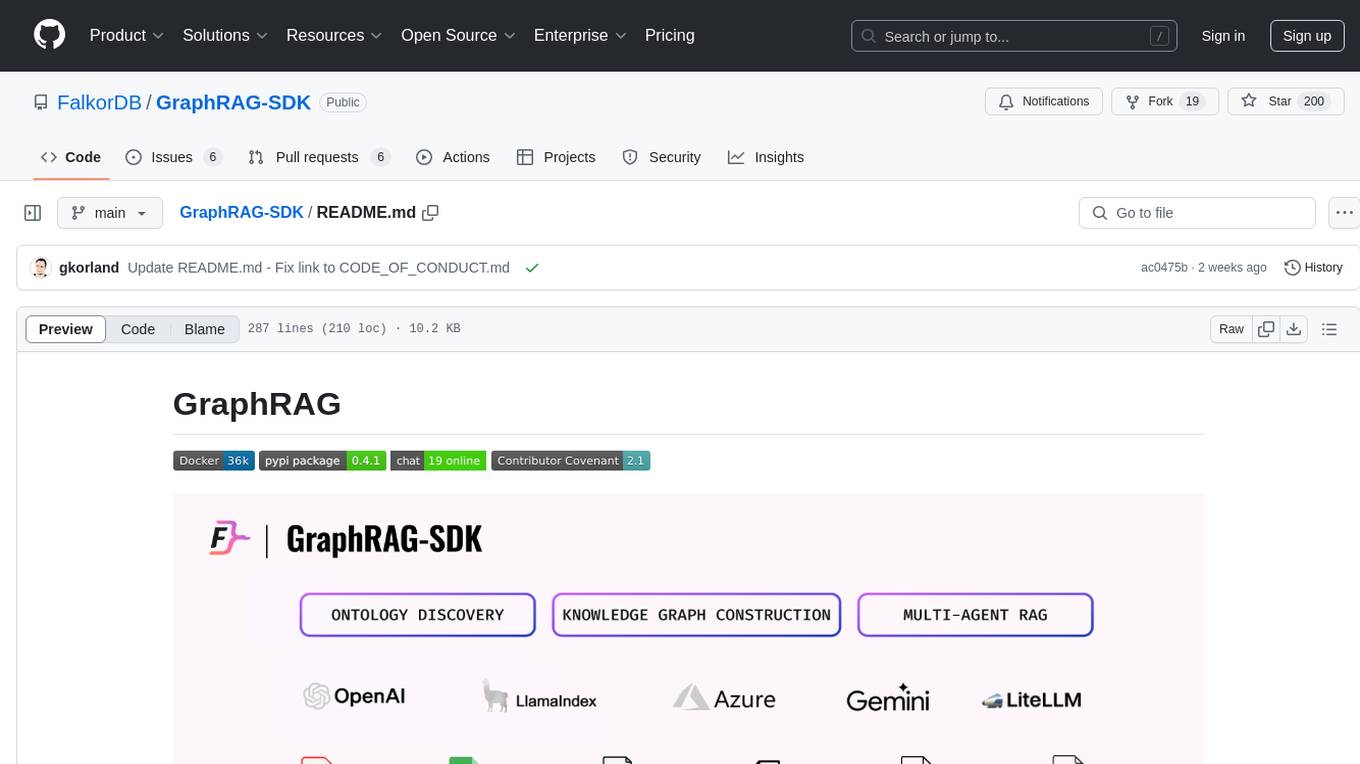Open the FalkorDB owner link

pos(99,102)
